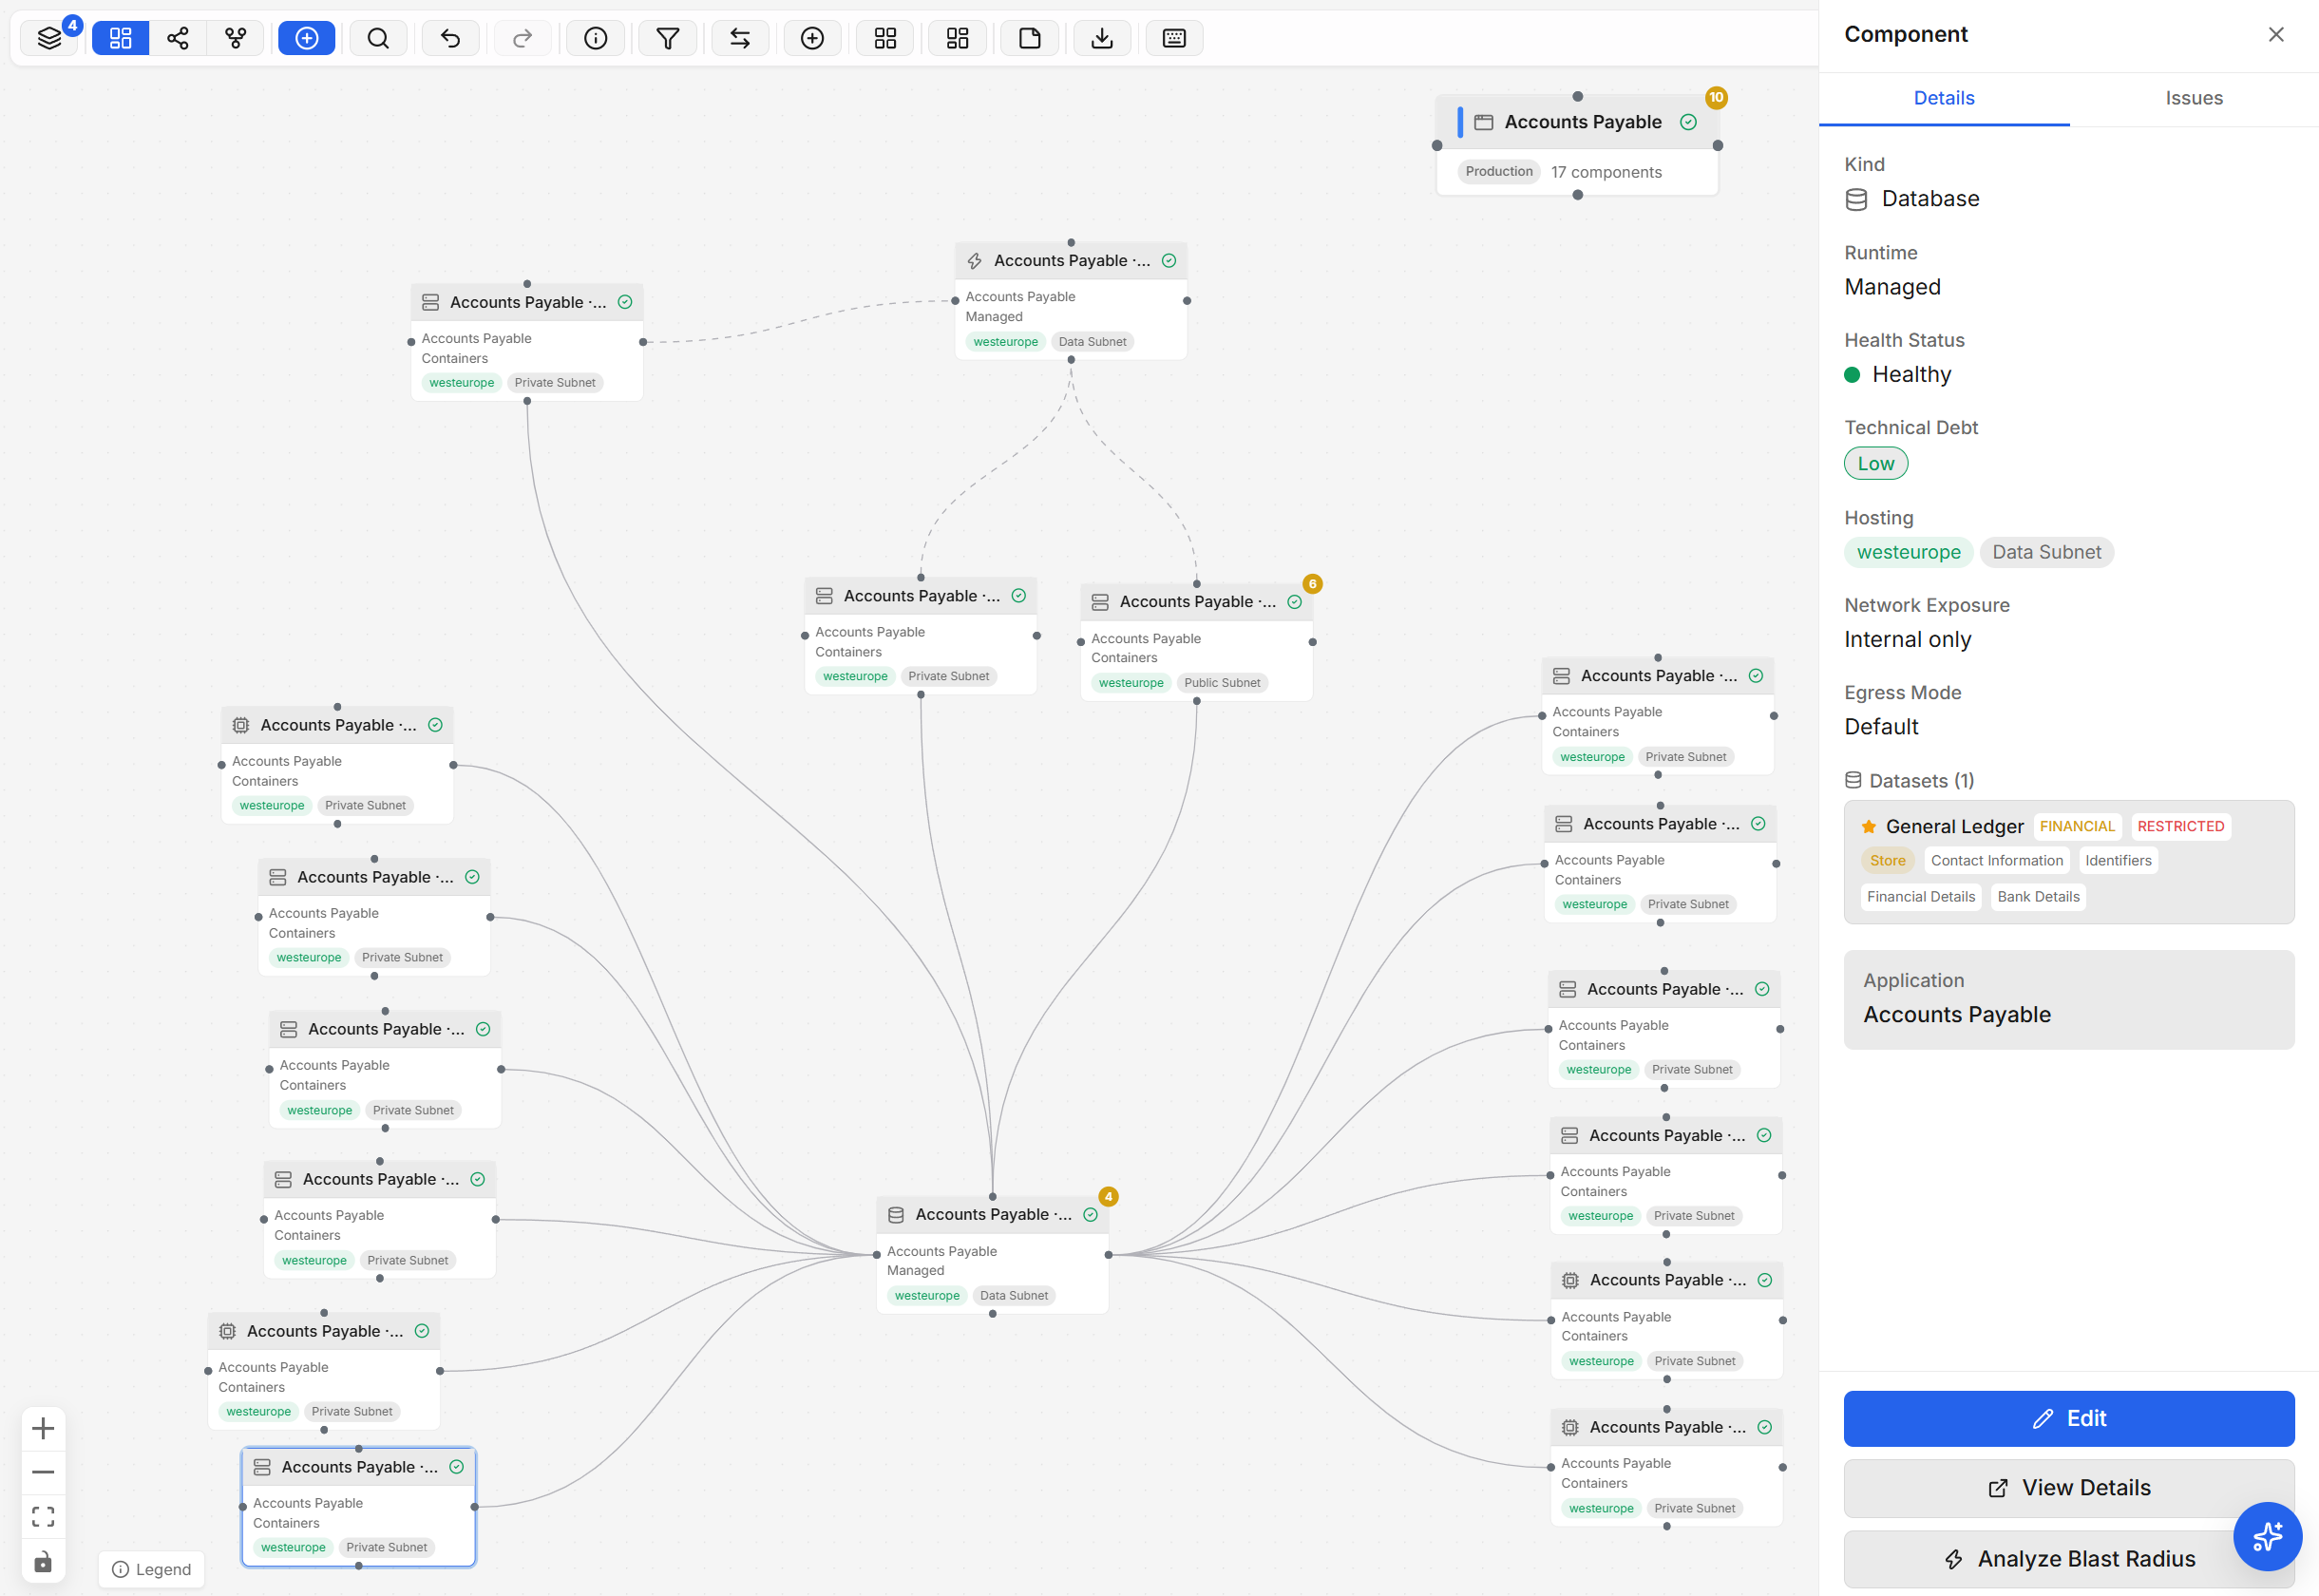
Task: Select the node with Public Subnet tag
Action: [x=1196, y=643]
